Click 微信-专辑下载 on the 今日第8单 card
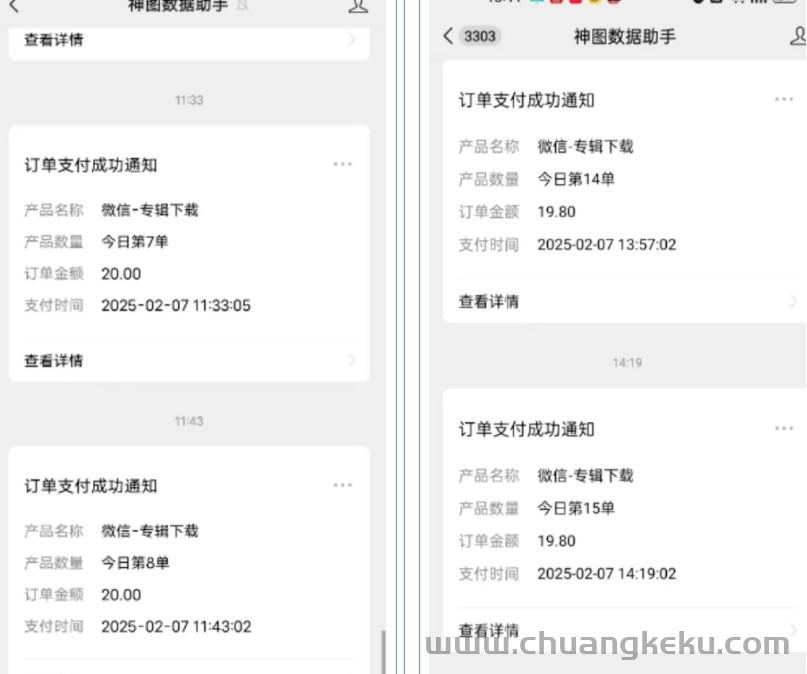 [150, 531]
